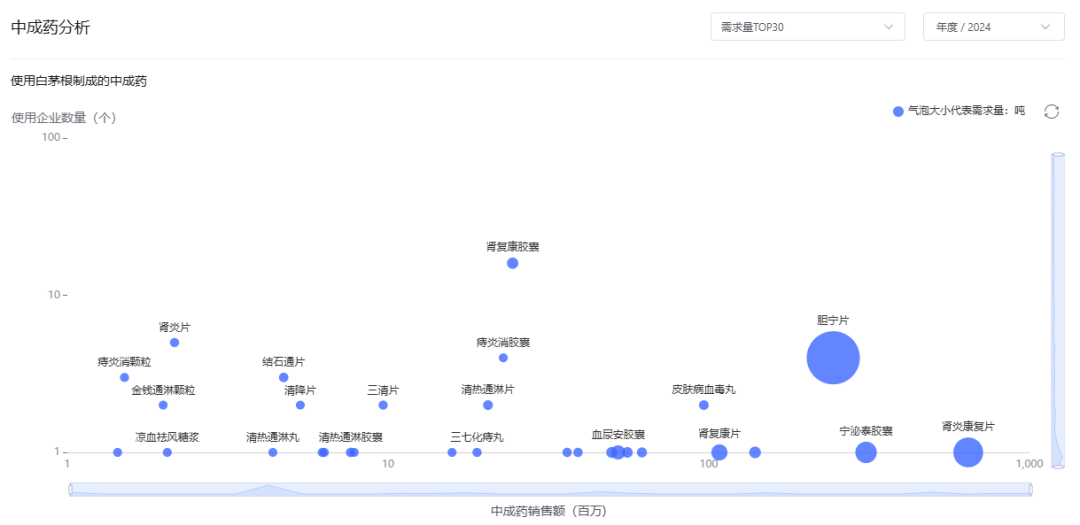The height and width of the screenshot is (525, 1080).
Task: Click the 使用白茅根制成的中成药 subtitle
Action: [x=79, y=81]
